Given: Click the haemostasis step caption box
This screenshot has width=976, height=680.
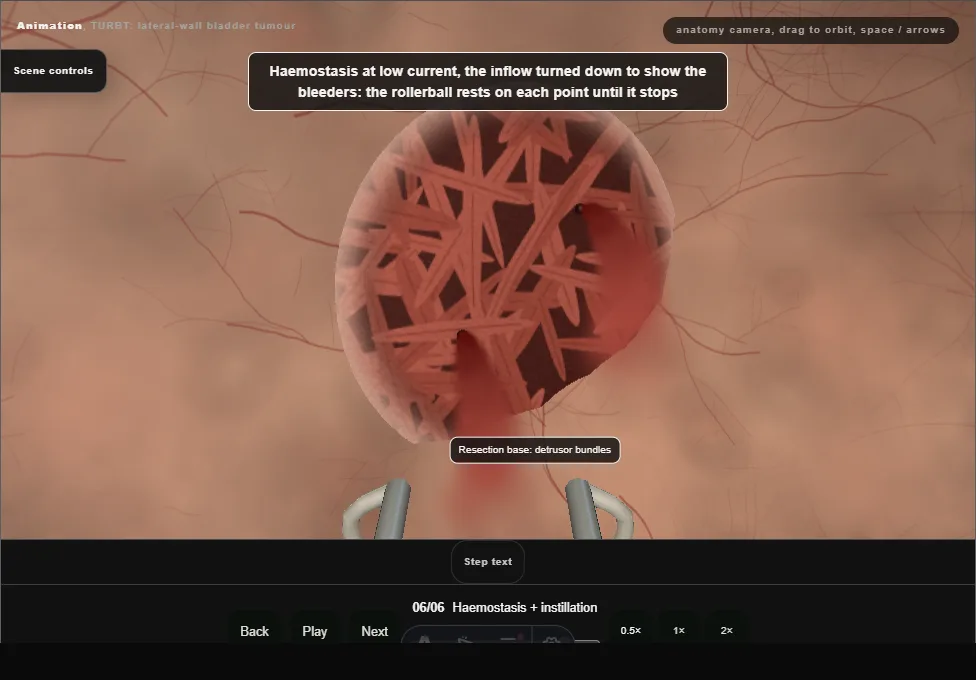Looking at the screenshot, I should tap(488, 82).
